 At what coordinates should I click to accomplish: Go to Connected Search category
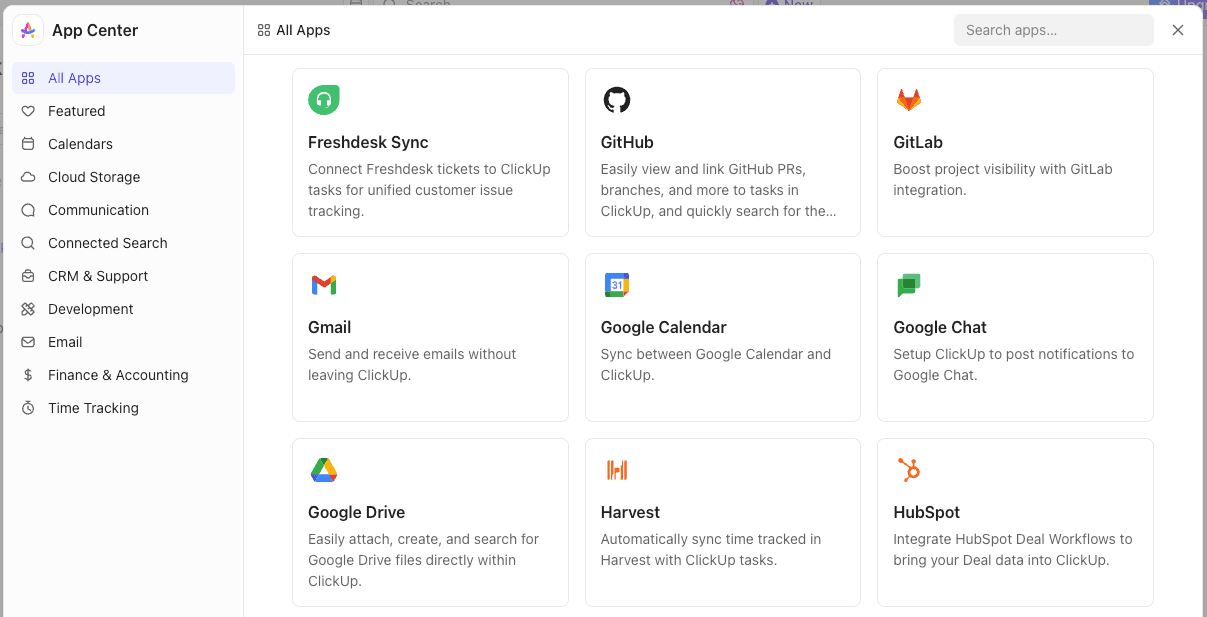124,243
